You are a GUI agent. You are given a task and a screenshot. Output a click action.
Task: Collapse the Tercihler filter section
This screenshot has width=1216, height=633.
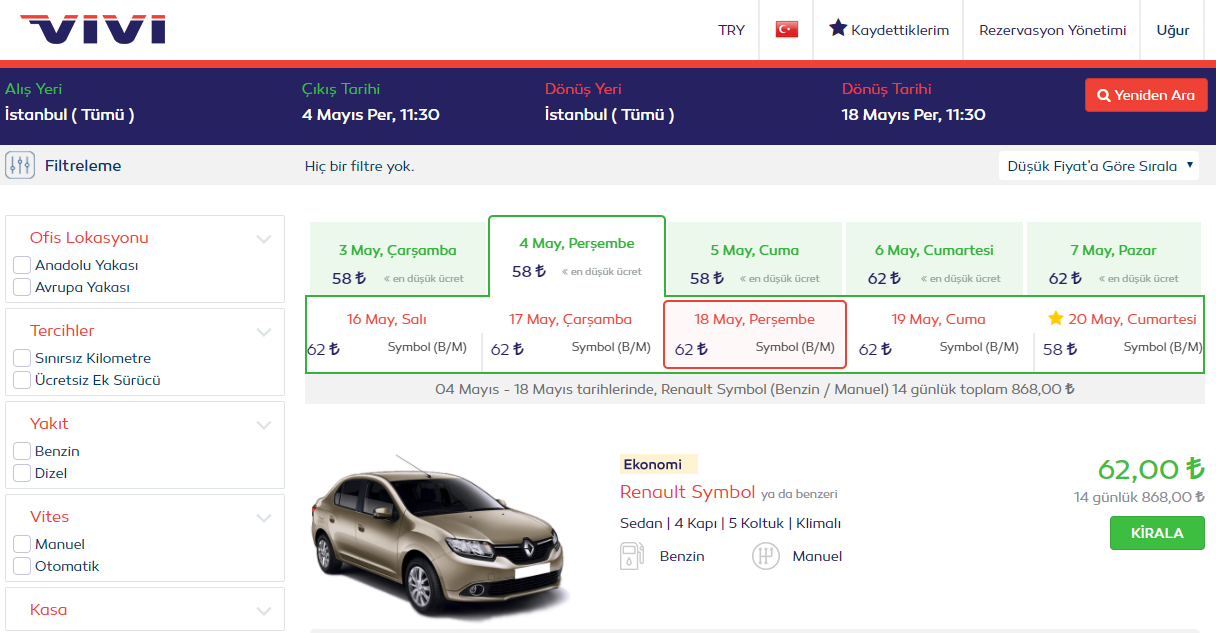tap(264, 332)
